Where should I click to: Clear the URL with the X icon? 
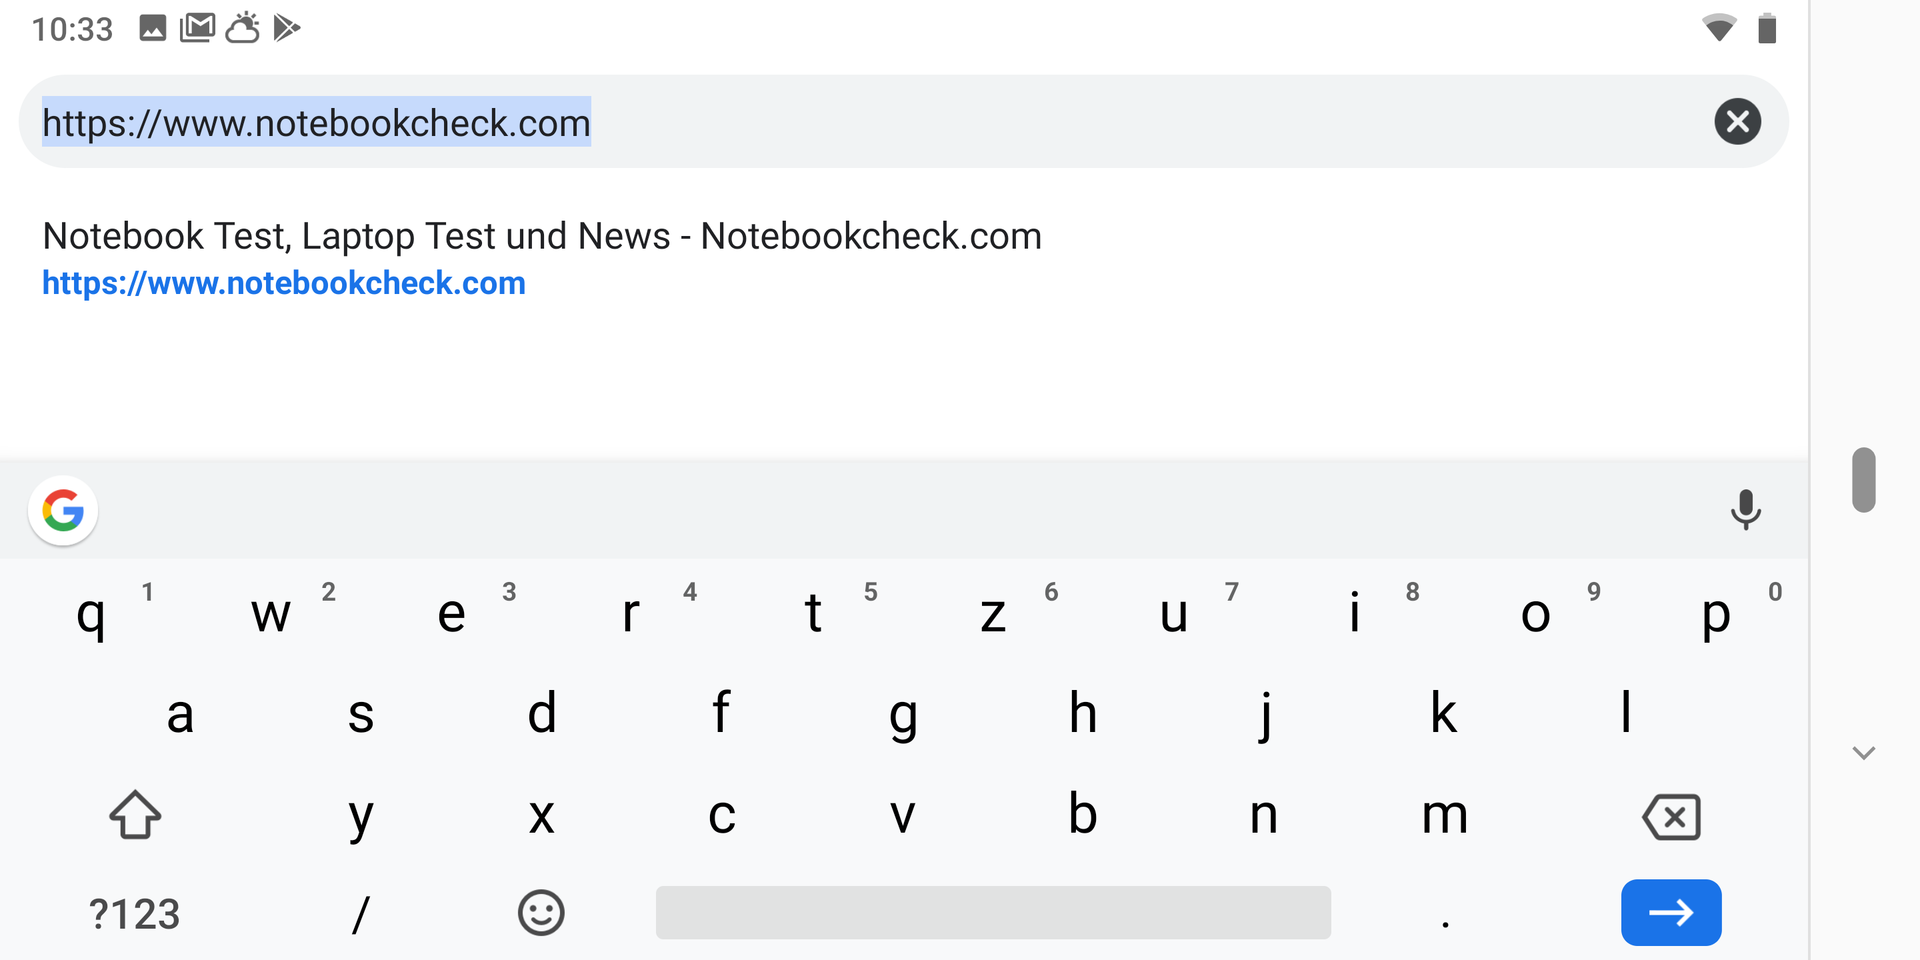click(x=1737, y=122)
